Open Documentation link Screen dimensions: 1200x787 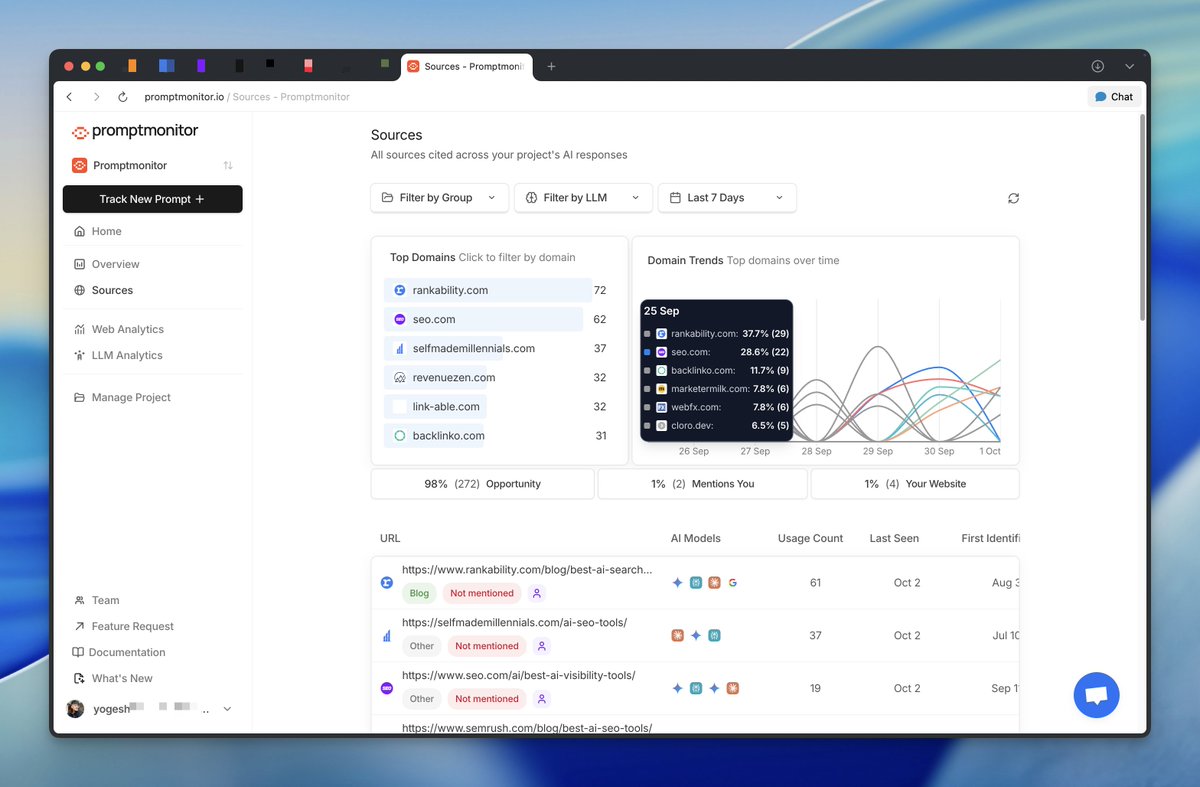click(x=119, y=652)
